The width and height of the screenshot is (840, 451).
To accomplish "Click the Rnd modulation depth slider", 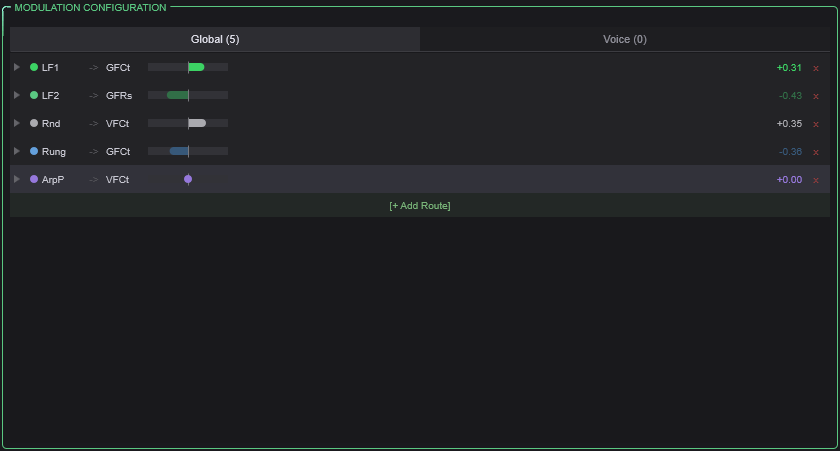I will point(188,123).
